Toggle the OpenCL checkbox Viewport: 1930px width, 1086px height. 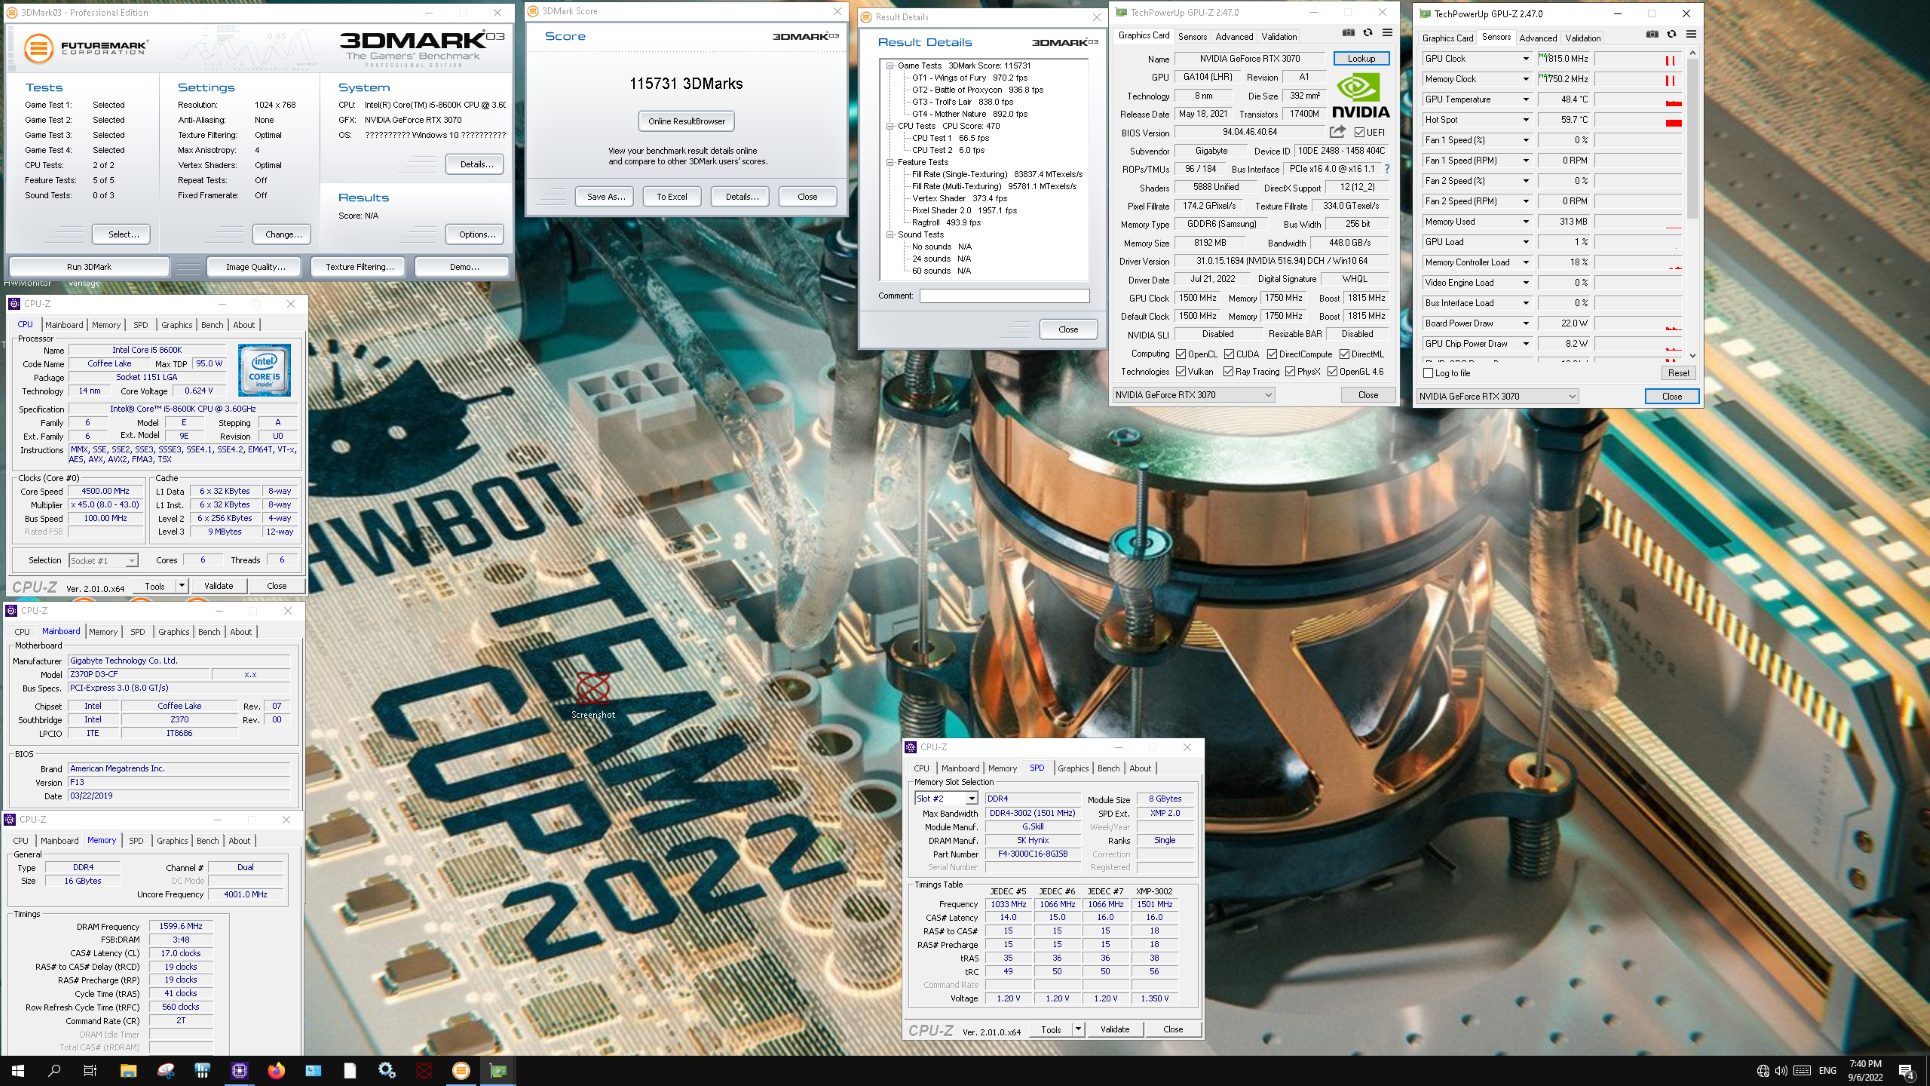(x=1181, y=354)
